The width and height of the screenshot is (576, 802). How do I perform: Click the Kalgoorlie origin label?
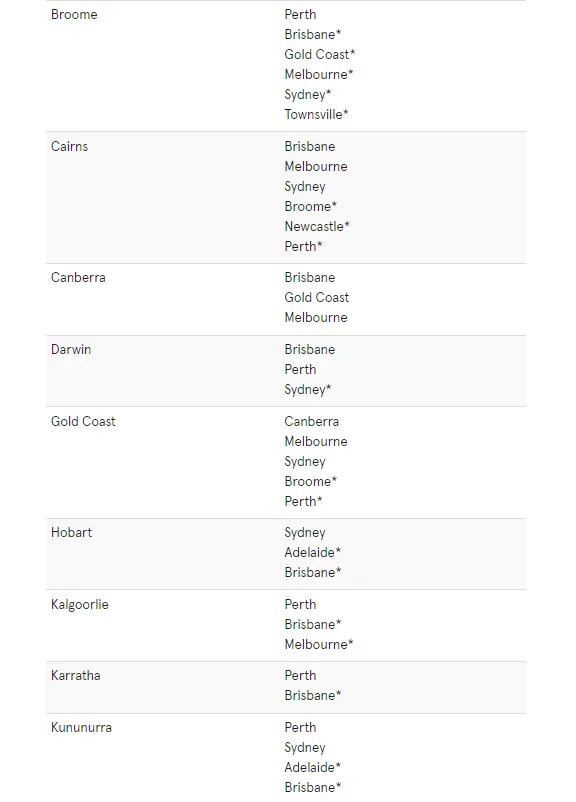pyautogui.click(x=80, y=605)
